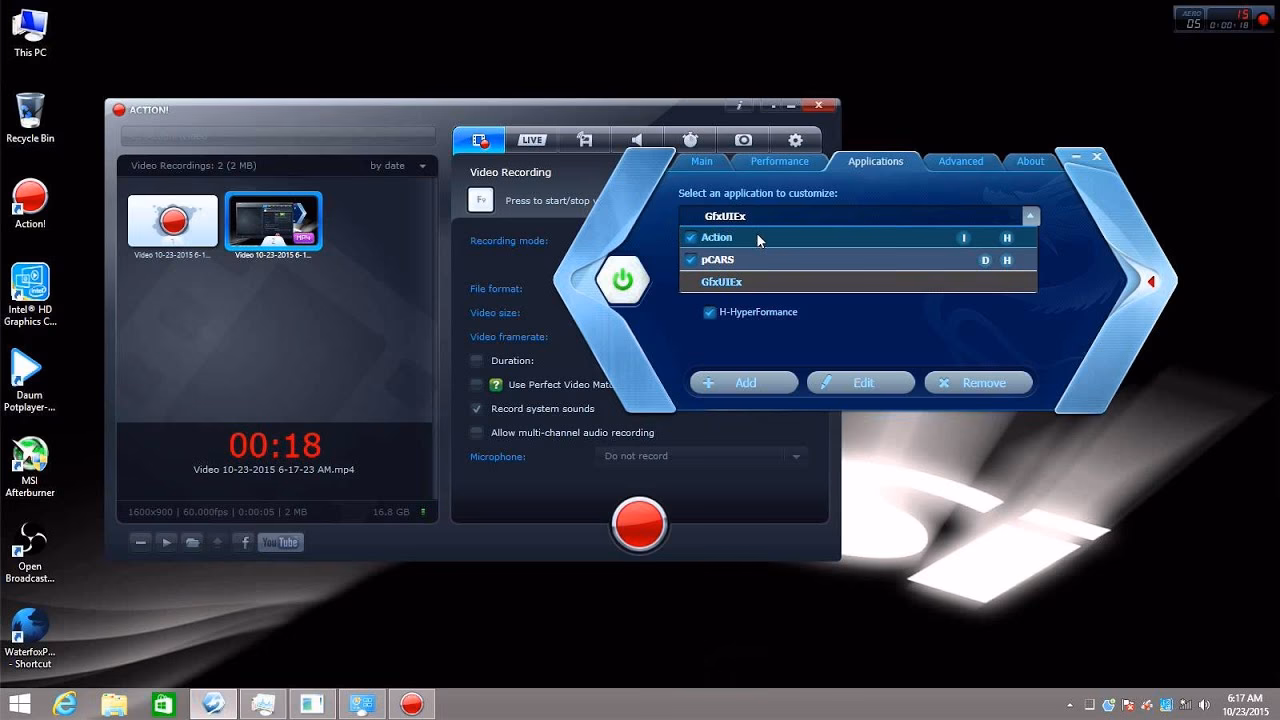Open This PC desktop icon

pyautogui.click(x=30, y=33)
